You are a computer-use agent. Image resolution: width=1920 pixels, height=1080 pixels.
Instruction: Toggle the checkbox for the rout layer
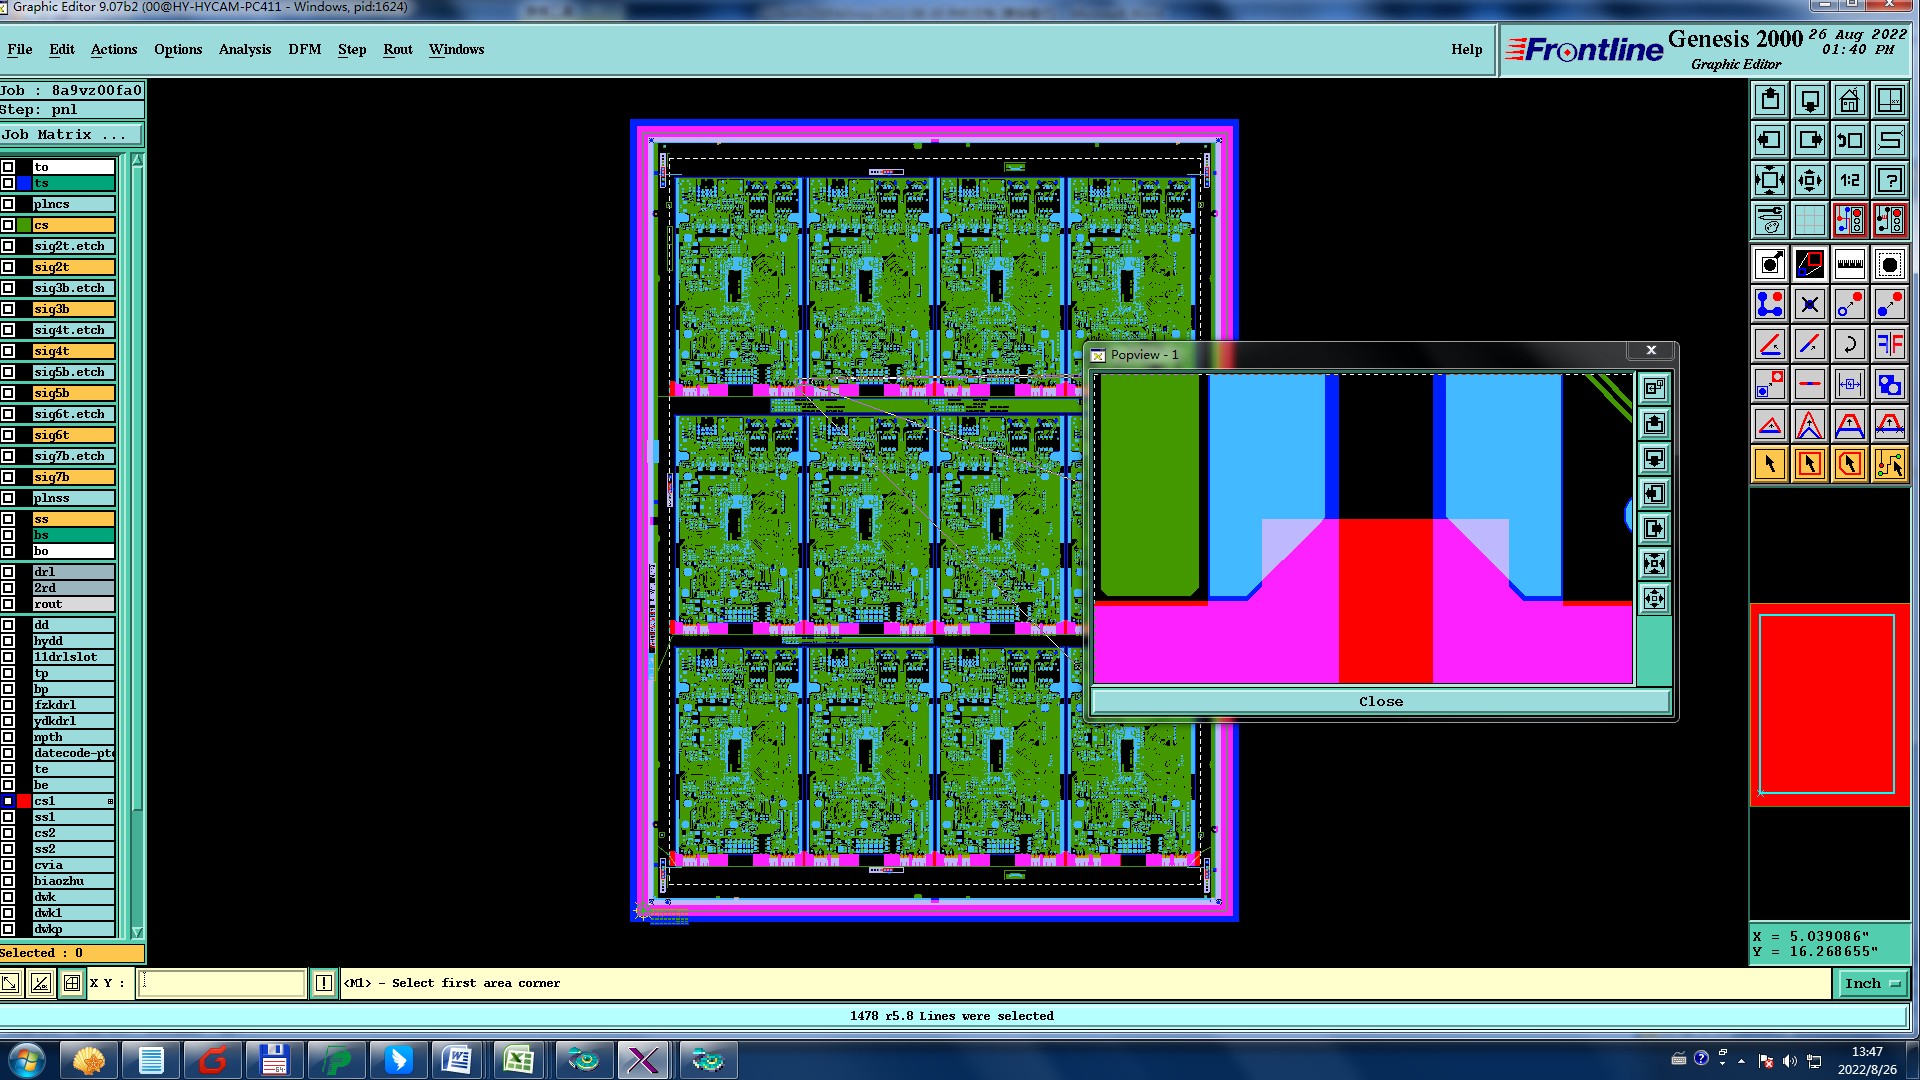pos(8,604)
